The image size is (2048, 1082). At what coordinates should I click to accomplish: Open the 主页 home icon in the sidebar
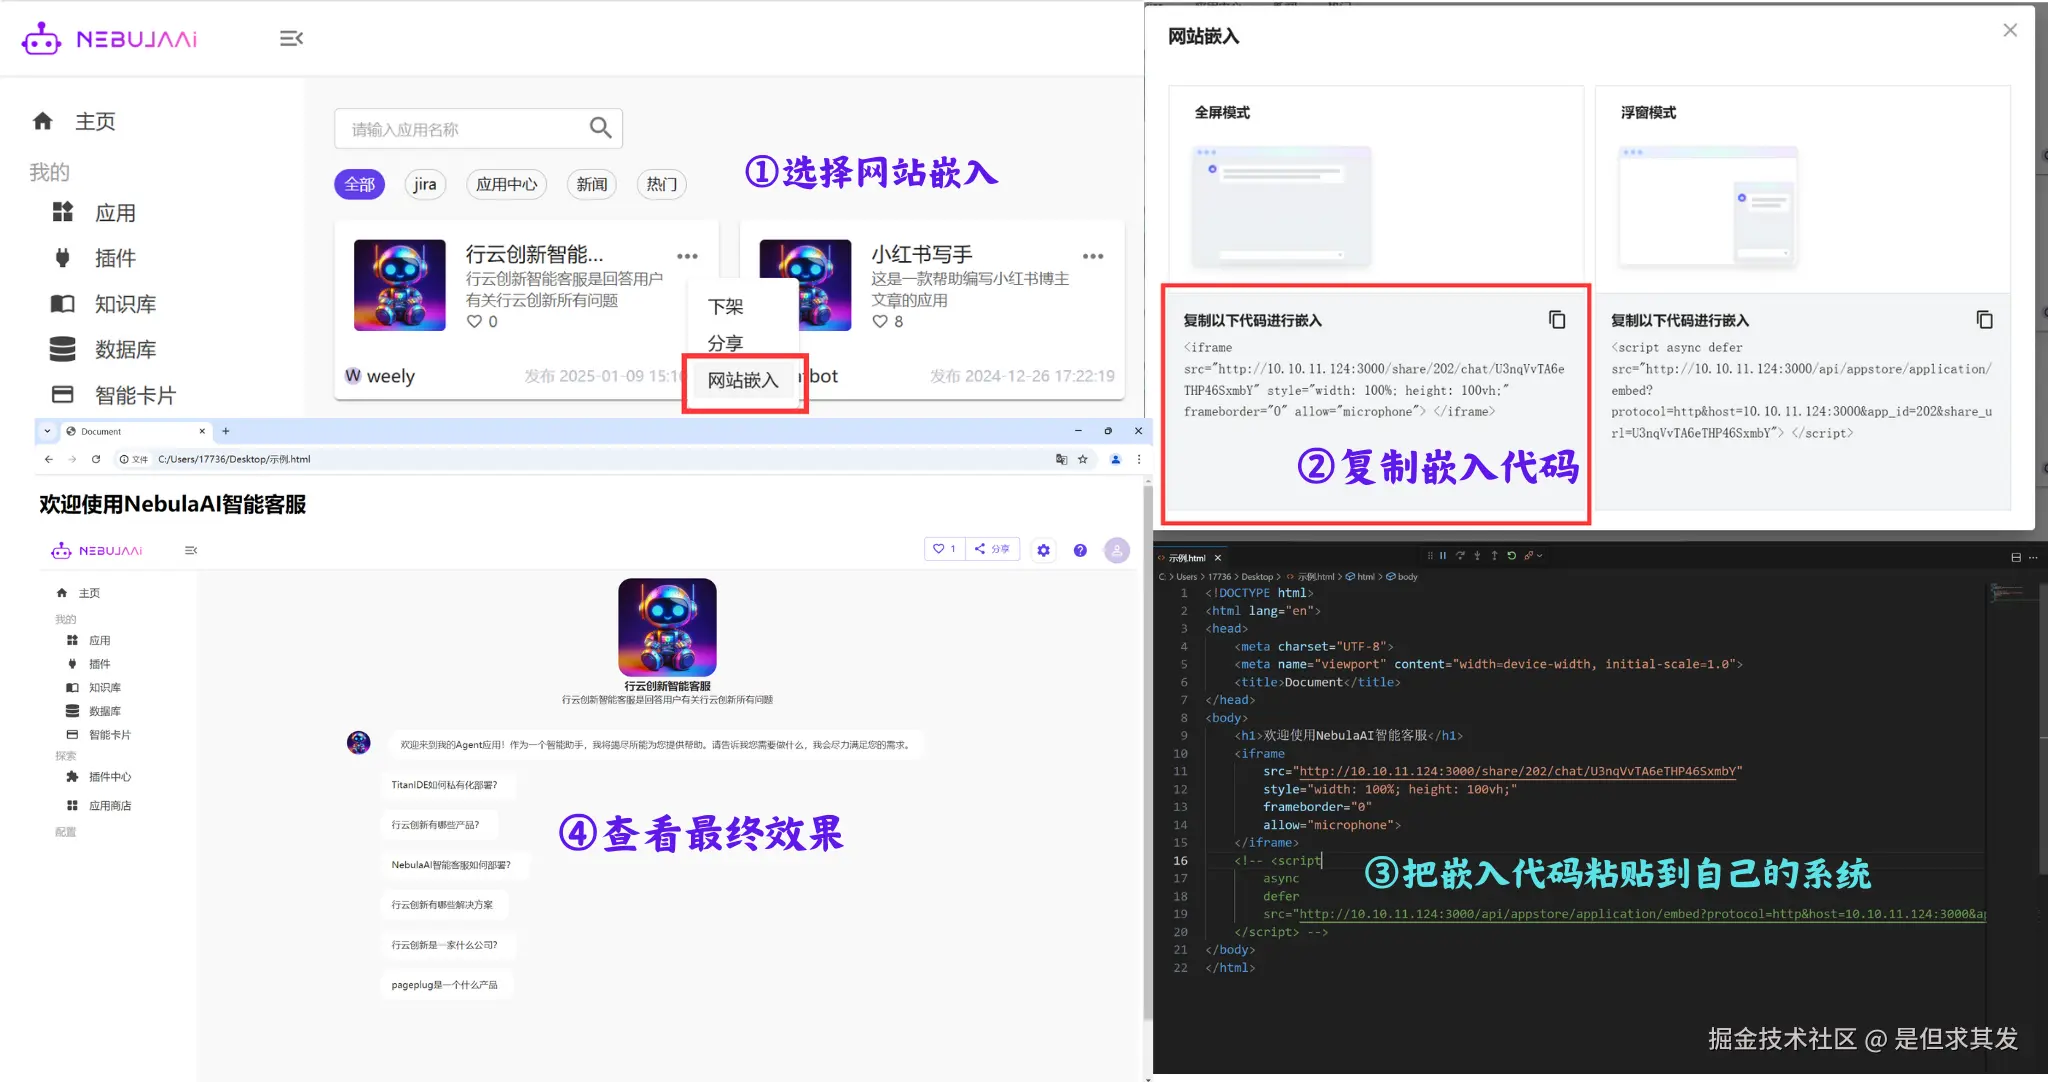[x=44, y=121]
